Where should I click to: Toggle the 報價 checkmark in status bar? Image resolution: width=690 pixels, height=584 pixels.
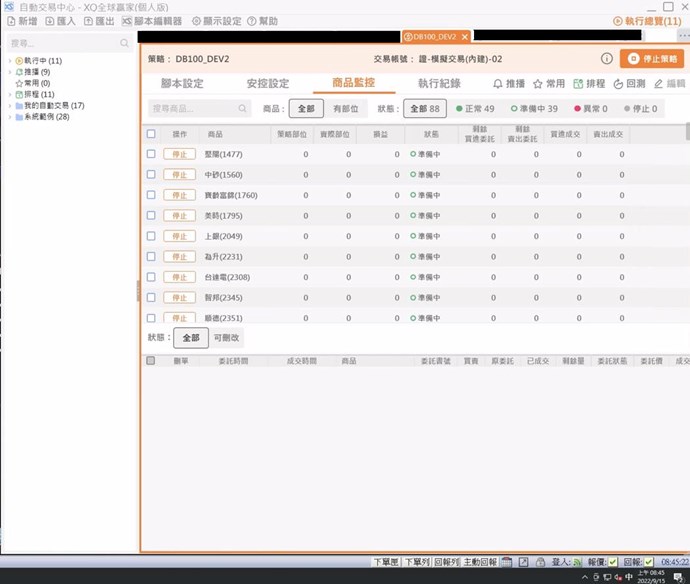pyautogui.click(x=613, y=562)
